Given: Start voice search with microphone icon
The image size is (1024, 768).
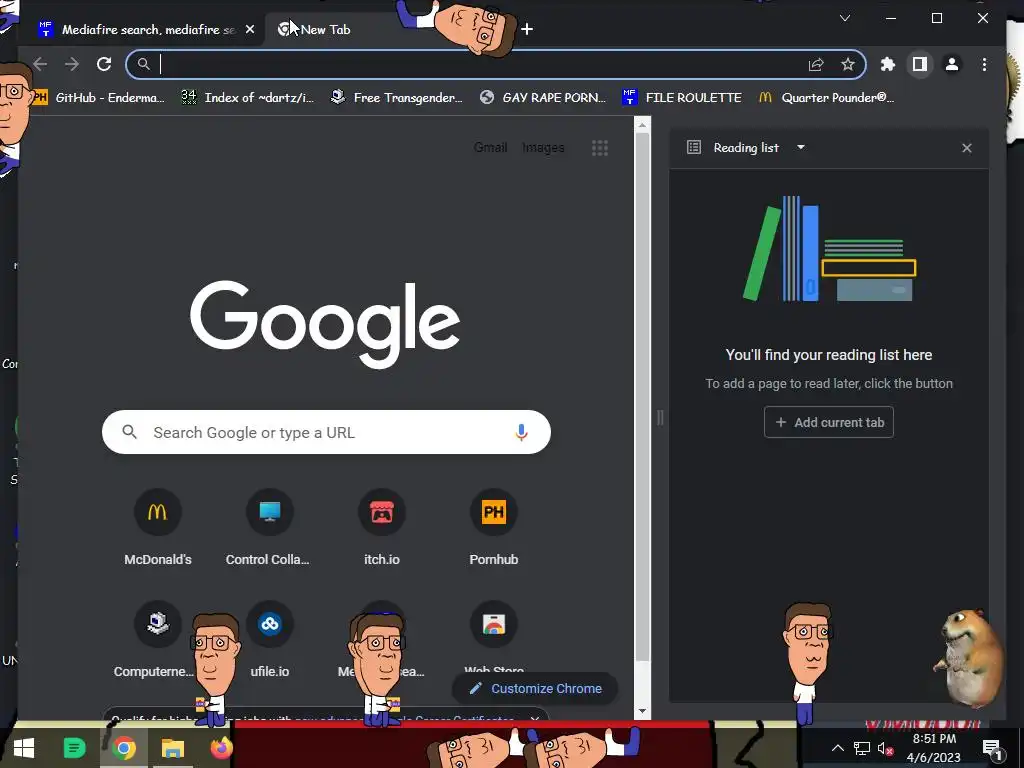Looking at the screenshot, I should click(x=521, y=432).
